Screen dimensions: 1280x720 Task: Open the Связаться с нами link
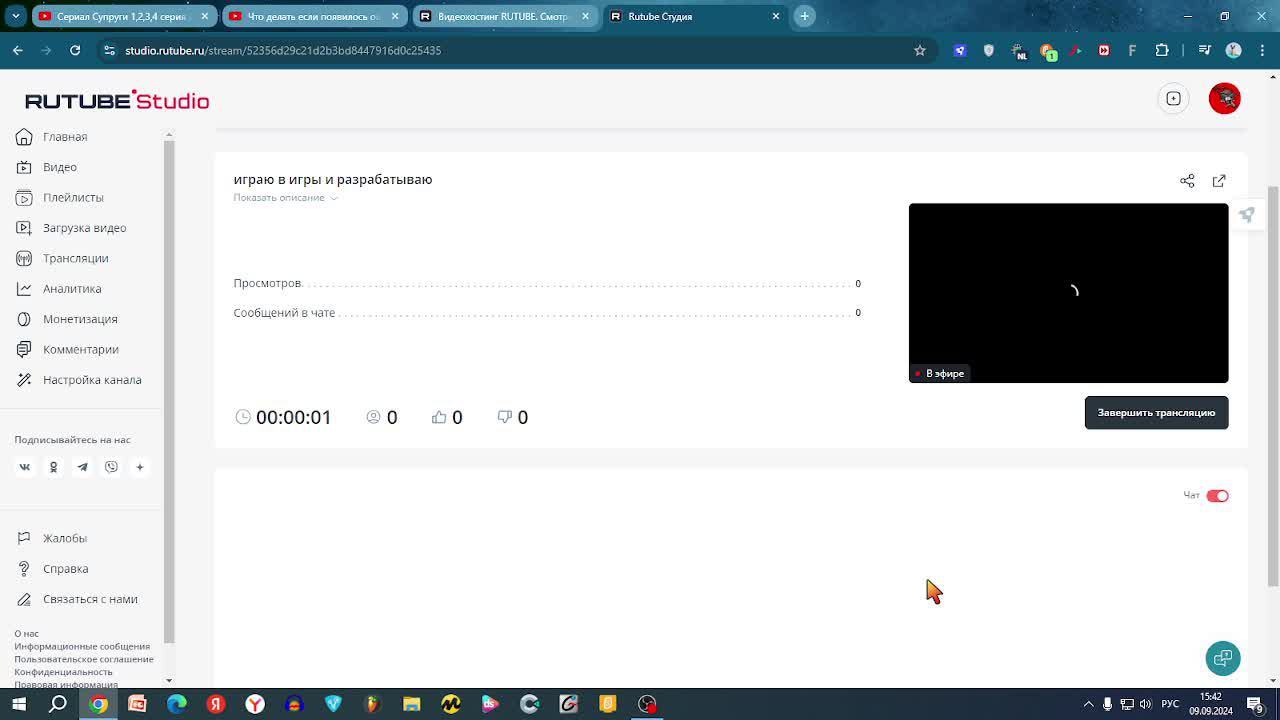(90, 599)
